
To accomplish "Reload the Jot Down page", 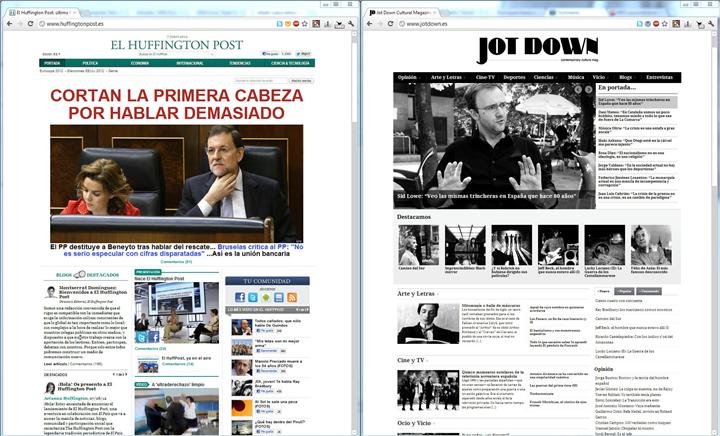I will (x=390, y=24).
